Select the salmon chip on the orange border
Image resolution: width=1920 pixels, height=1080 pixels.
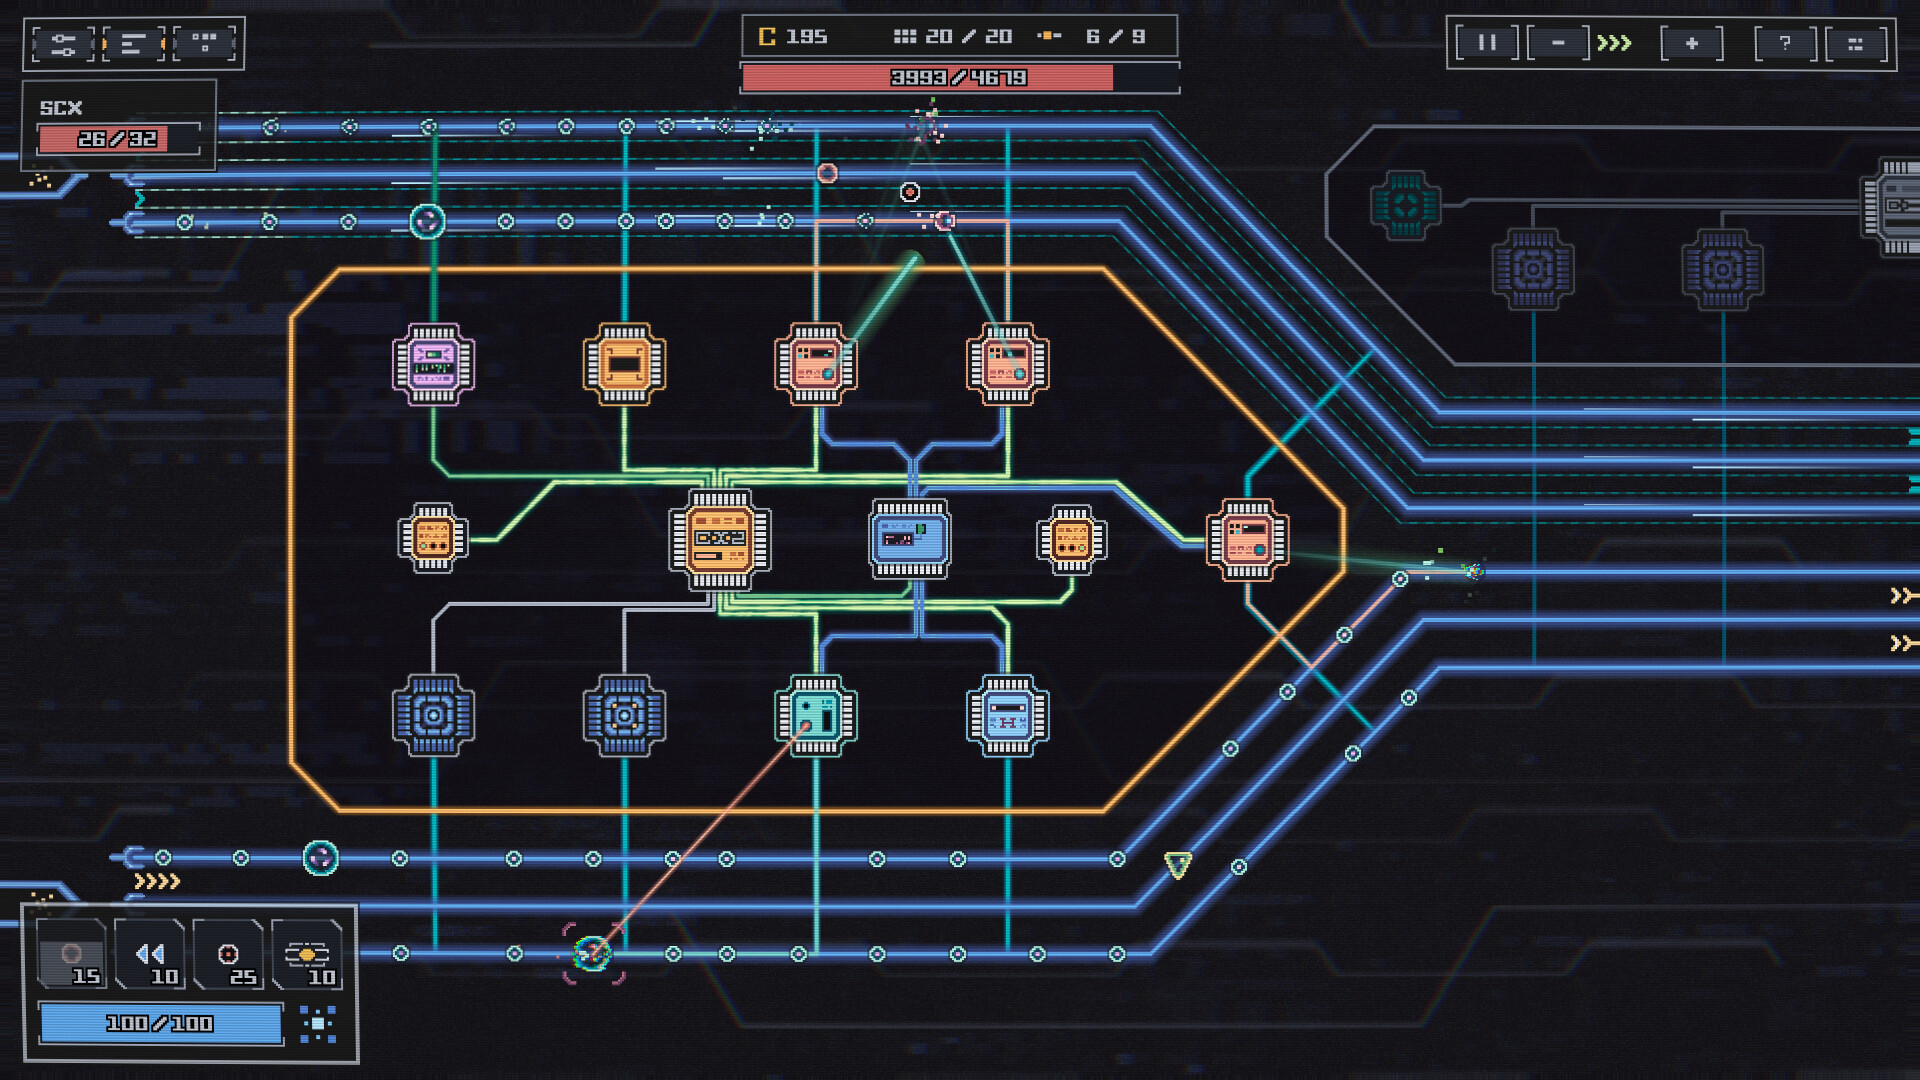tap(1247, 540)
